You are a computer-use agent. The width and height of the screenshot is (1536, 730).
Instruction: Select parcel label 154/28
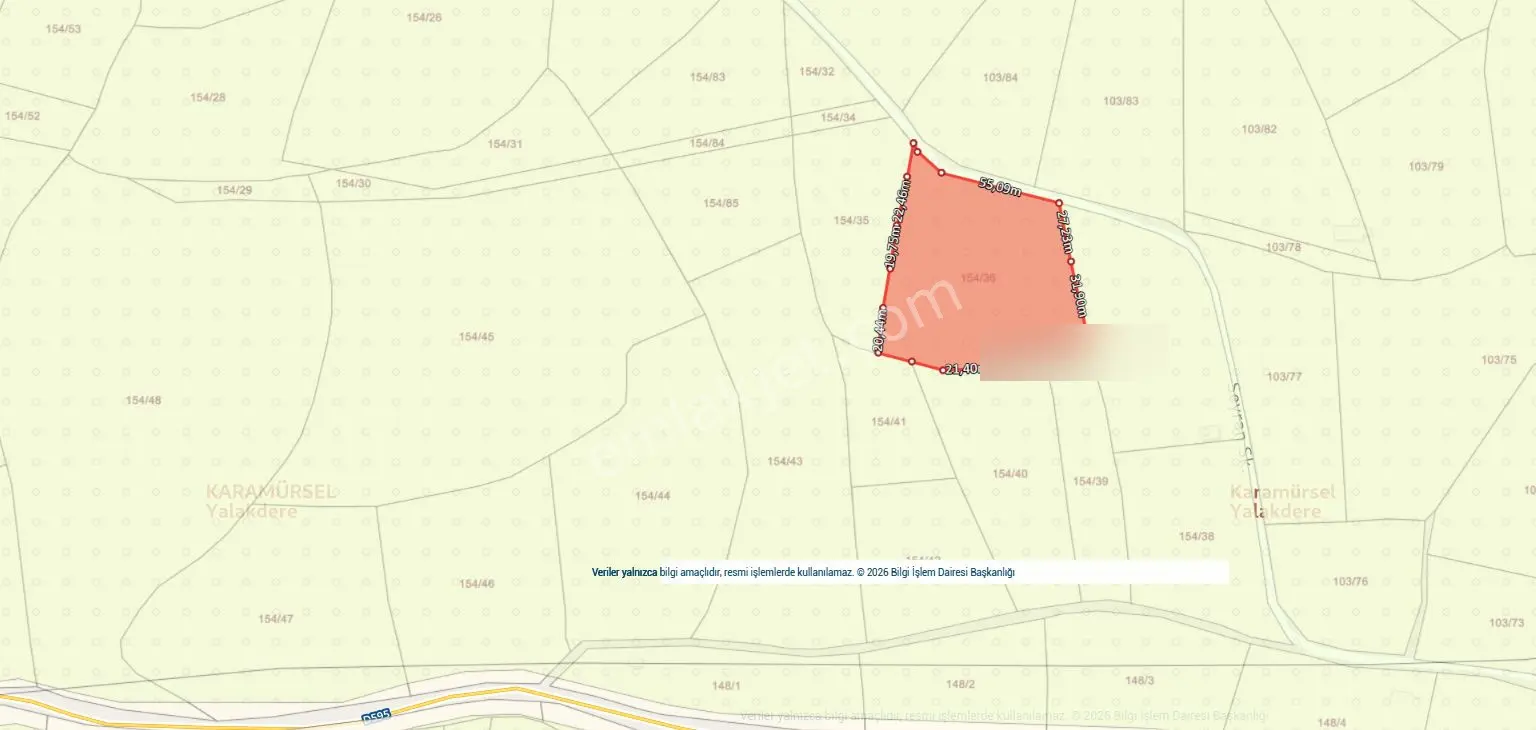(x=208, y=97)
